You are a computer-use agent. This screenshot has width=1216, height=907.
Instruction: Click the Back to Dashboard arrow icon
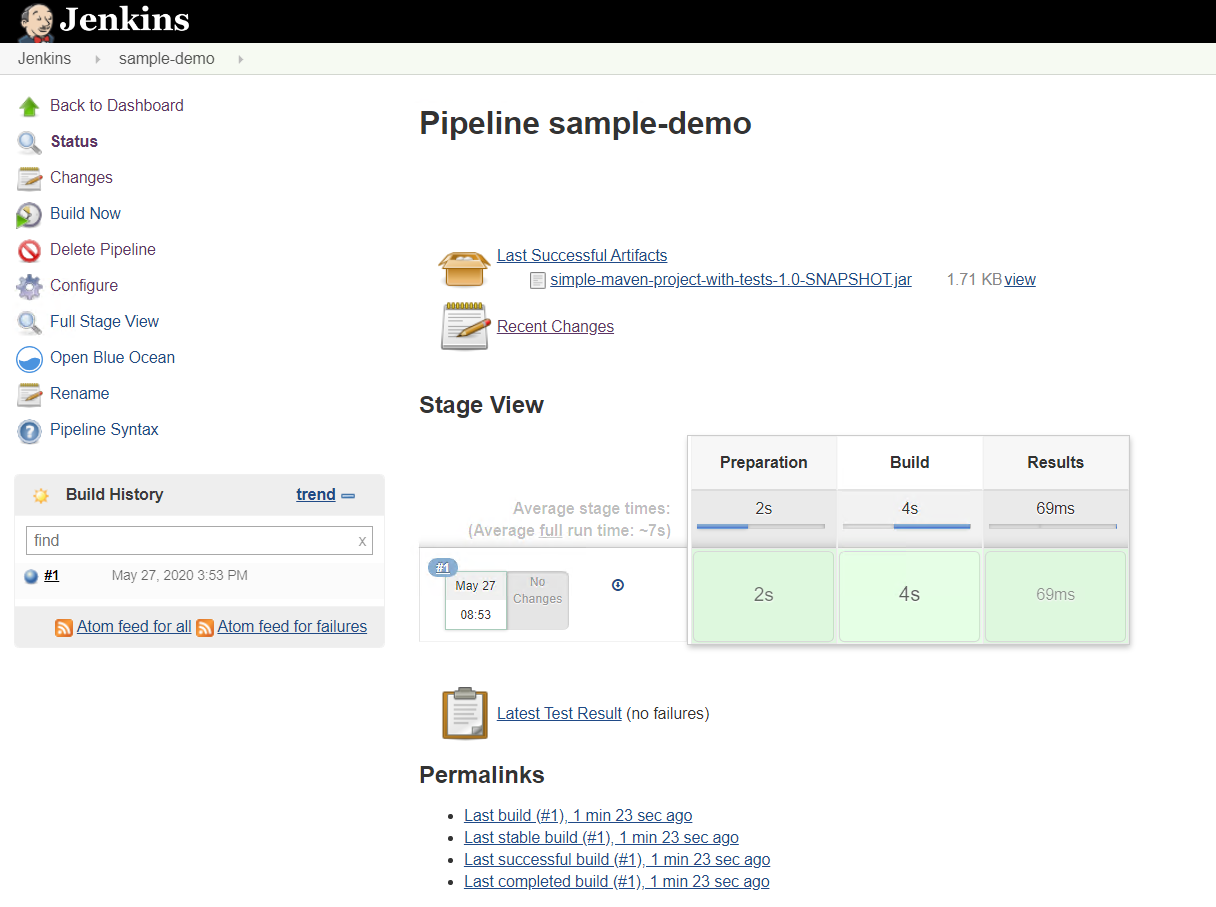pyautogui.click(x=30, y=106)
